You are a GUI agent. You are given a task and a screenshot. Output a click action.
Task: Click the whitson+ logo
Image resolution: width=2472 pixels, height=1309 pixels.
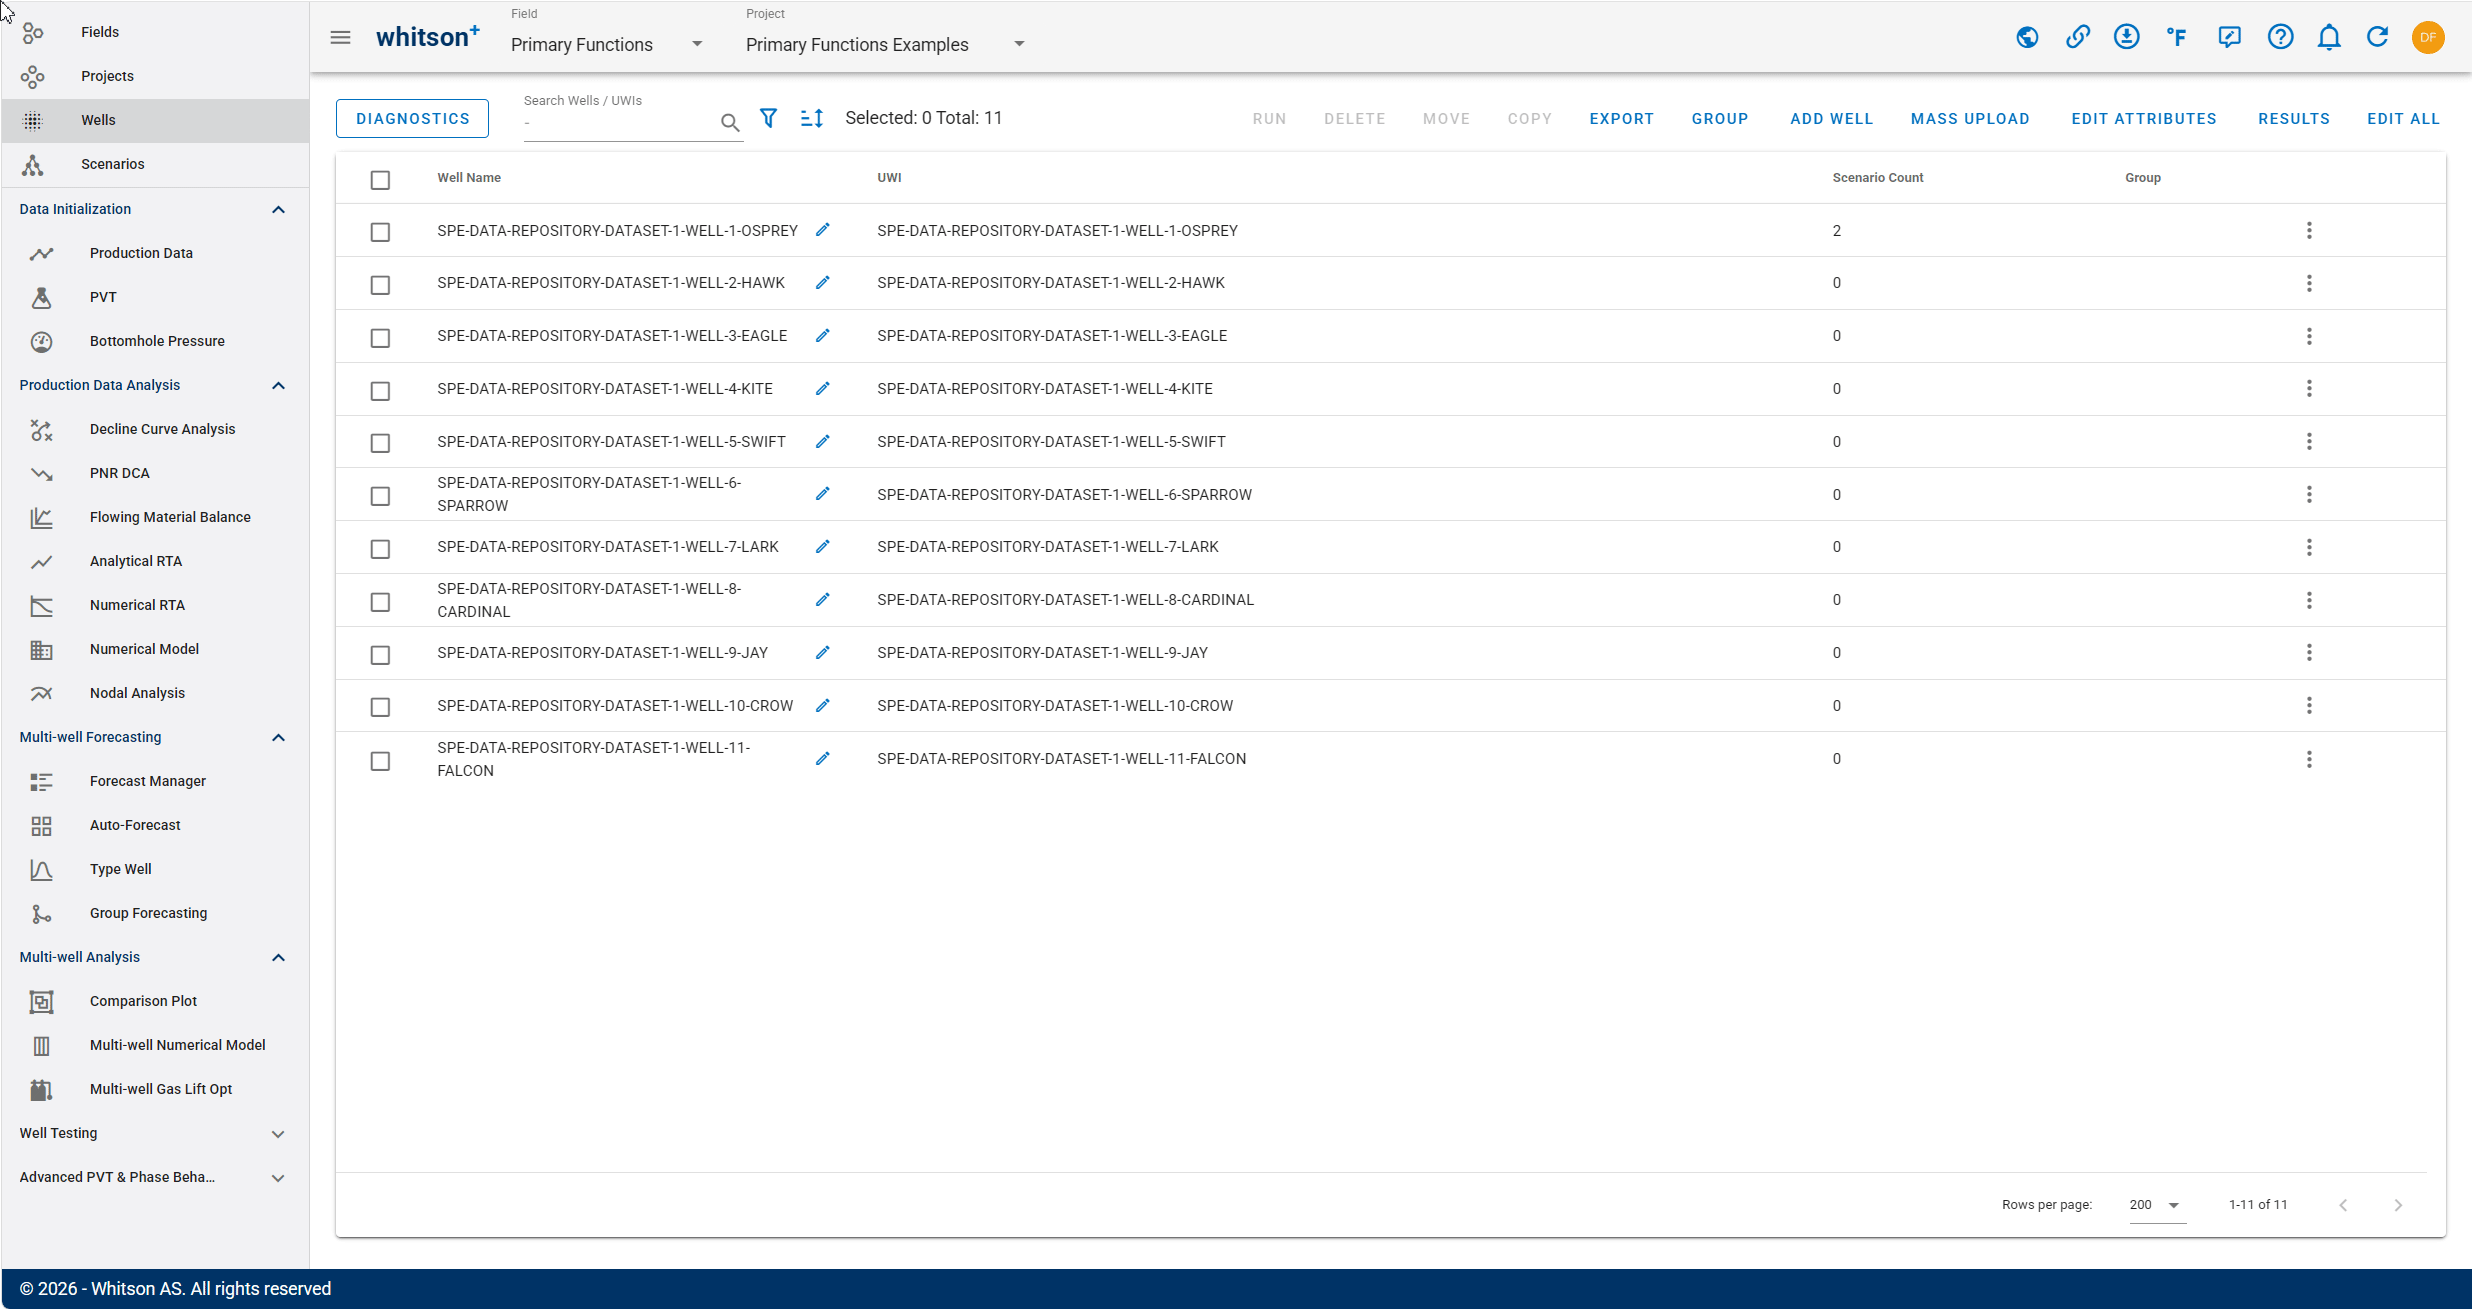[427, 37]
